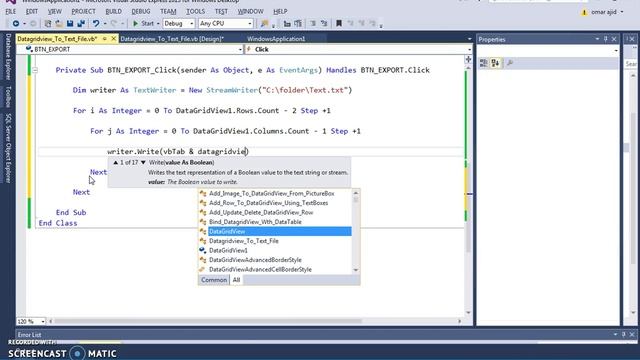This screenshot has width=640, height=360.
Task: Click the Categorized view icon in Properties
Action: 484,63
